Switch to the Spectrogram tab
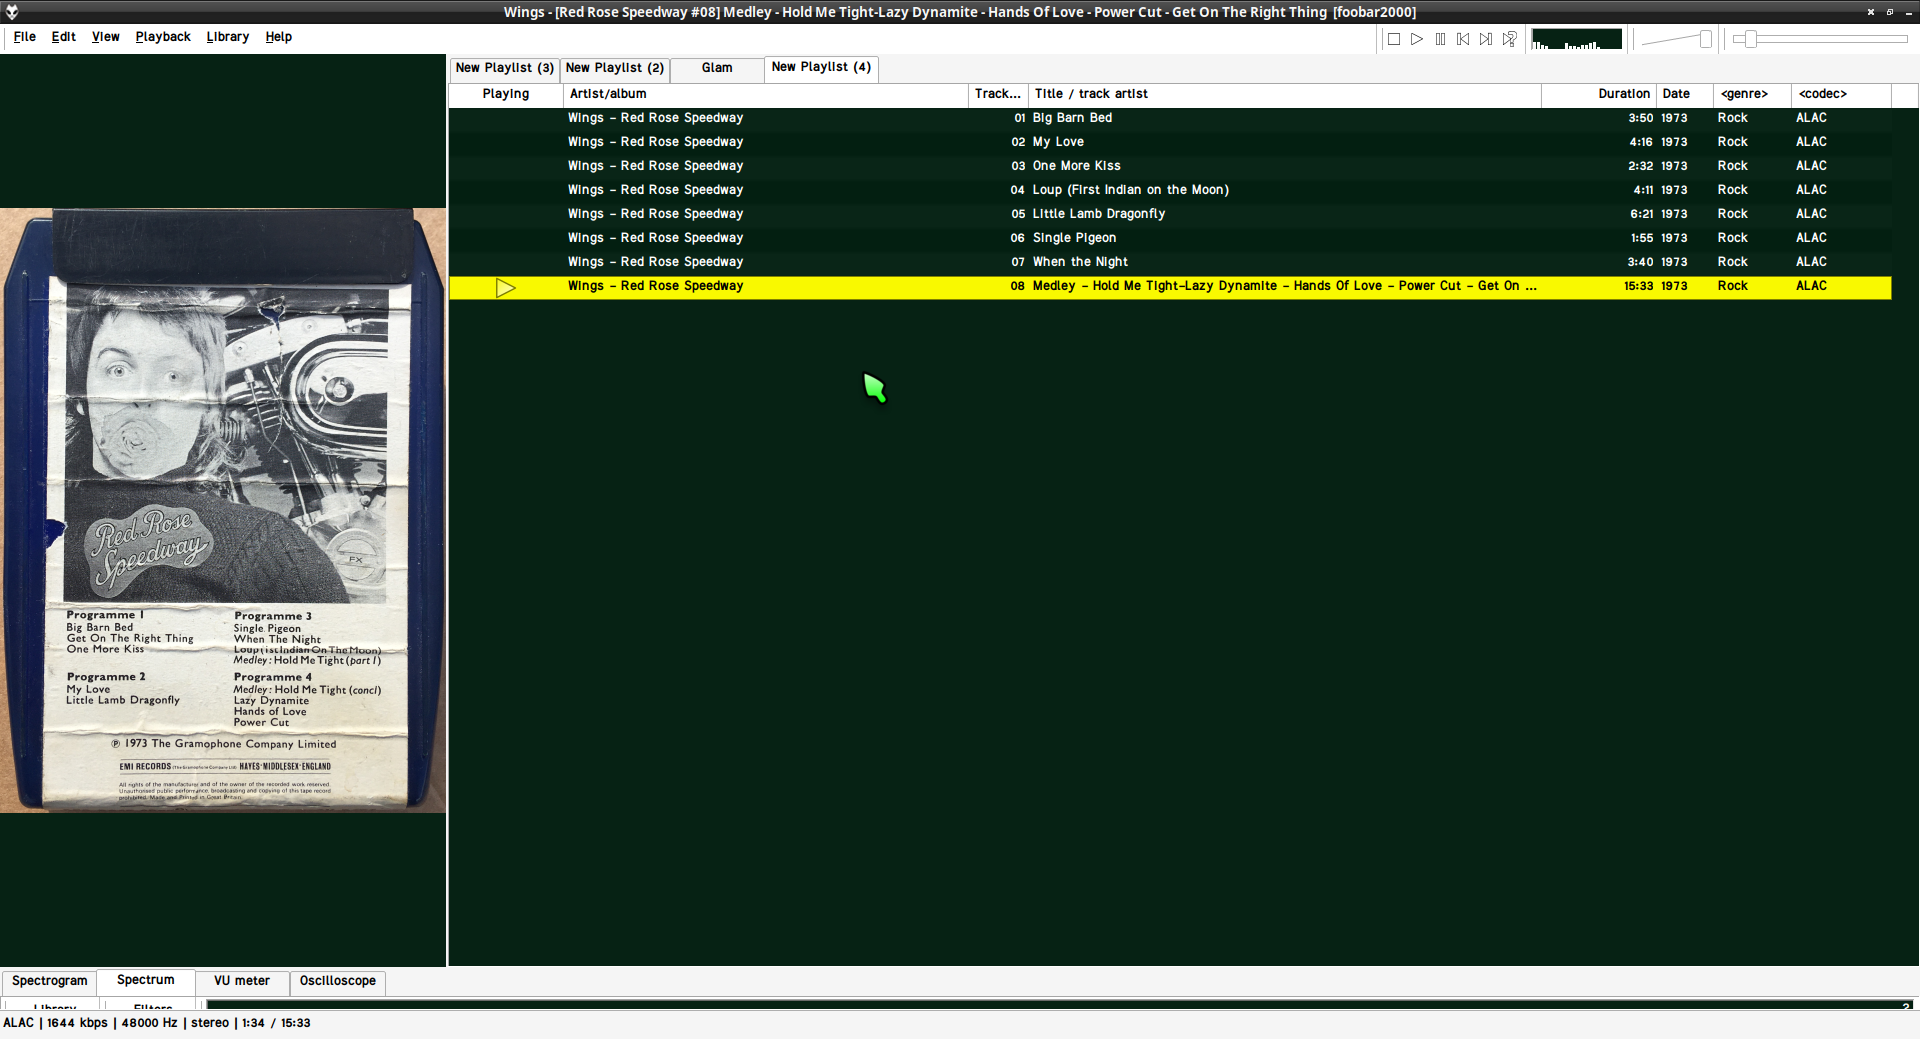 (50, 981)
